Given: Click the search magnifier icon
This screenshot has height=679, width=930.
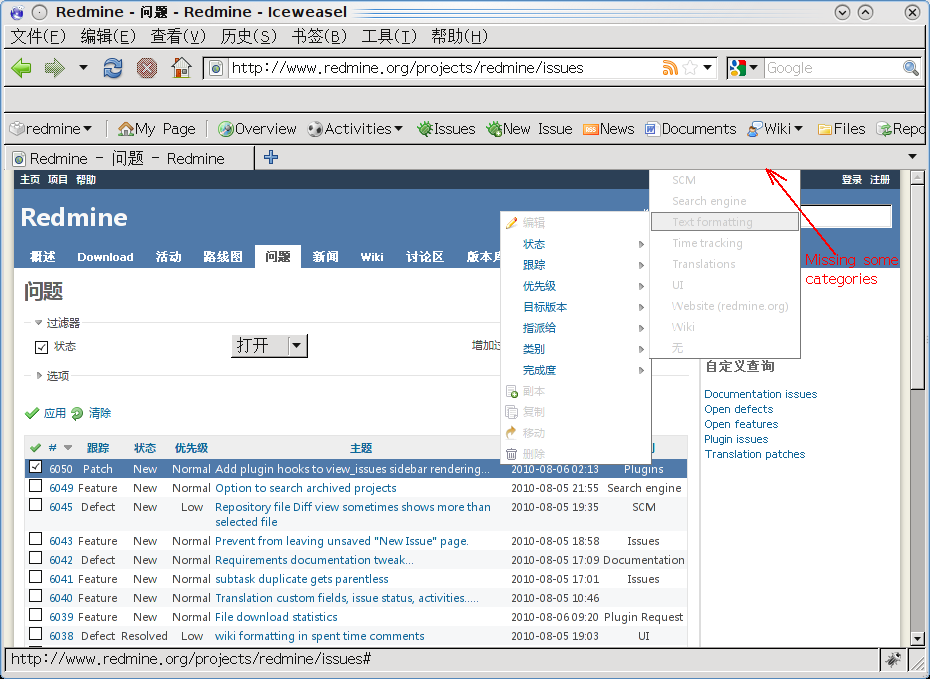Looking at the screenshot, I should click(910, 68).
